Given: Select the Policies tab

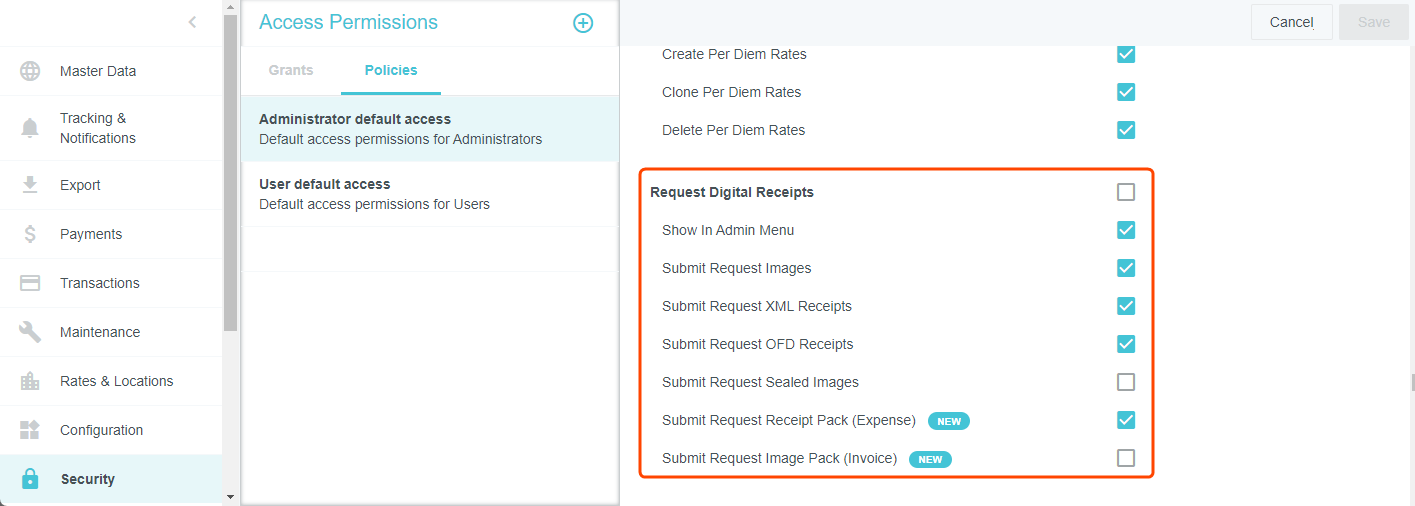Looking at the screenshot, I should click(391, 70).
